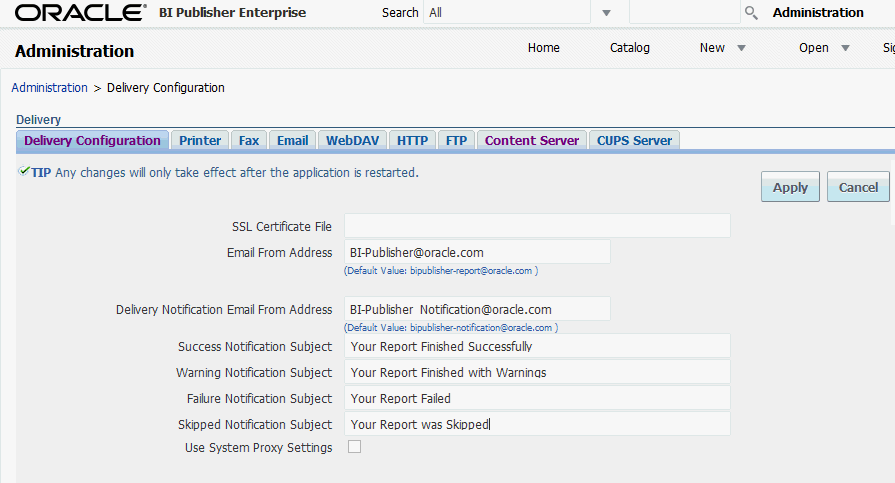Go to Home page
Viewport: 895px width, 483px height.
[543, 48]
